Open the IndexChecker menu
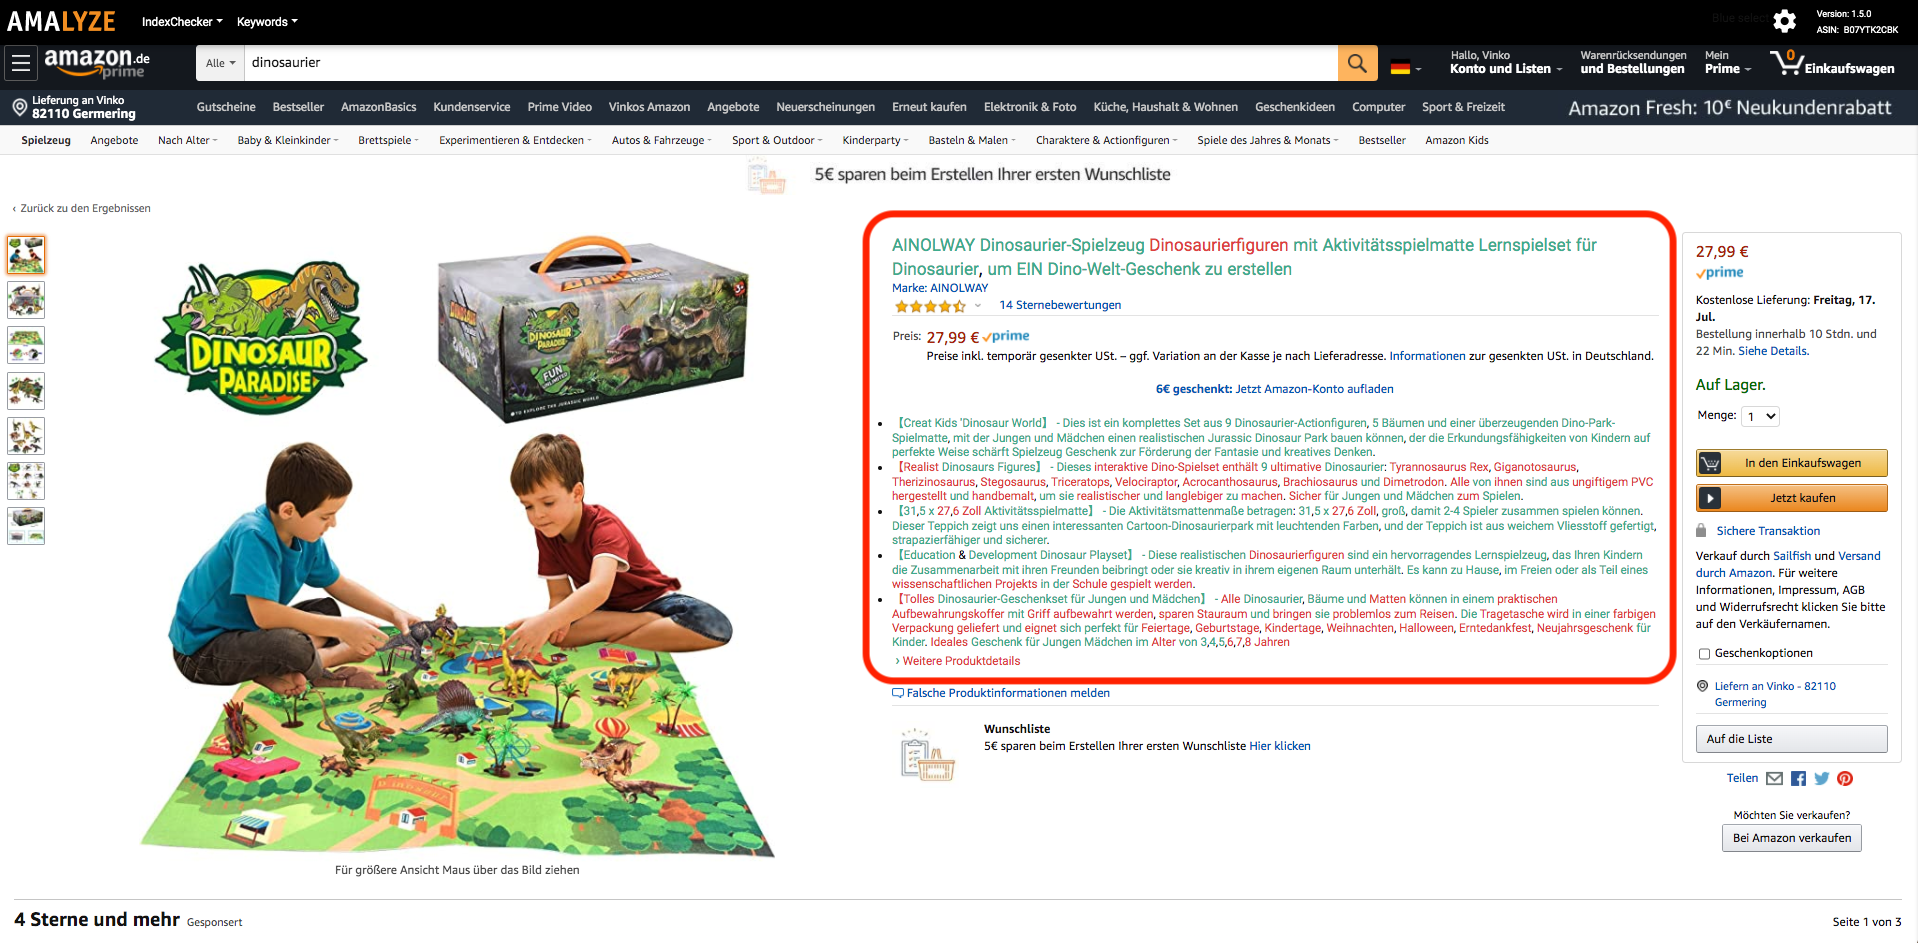 [182, 21]
